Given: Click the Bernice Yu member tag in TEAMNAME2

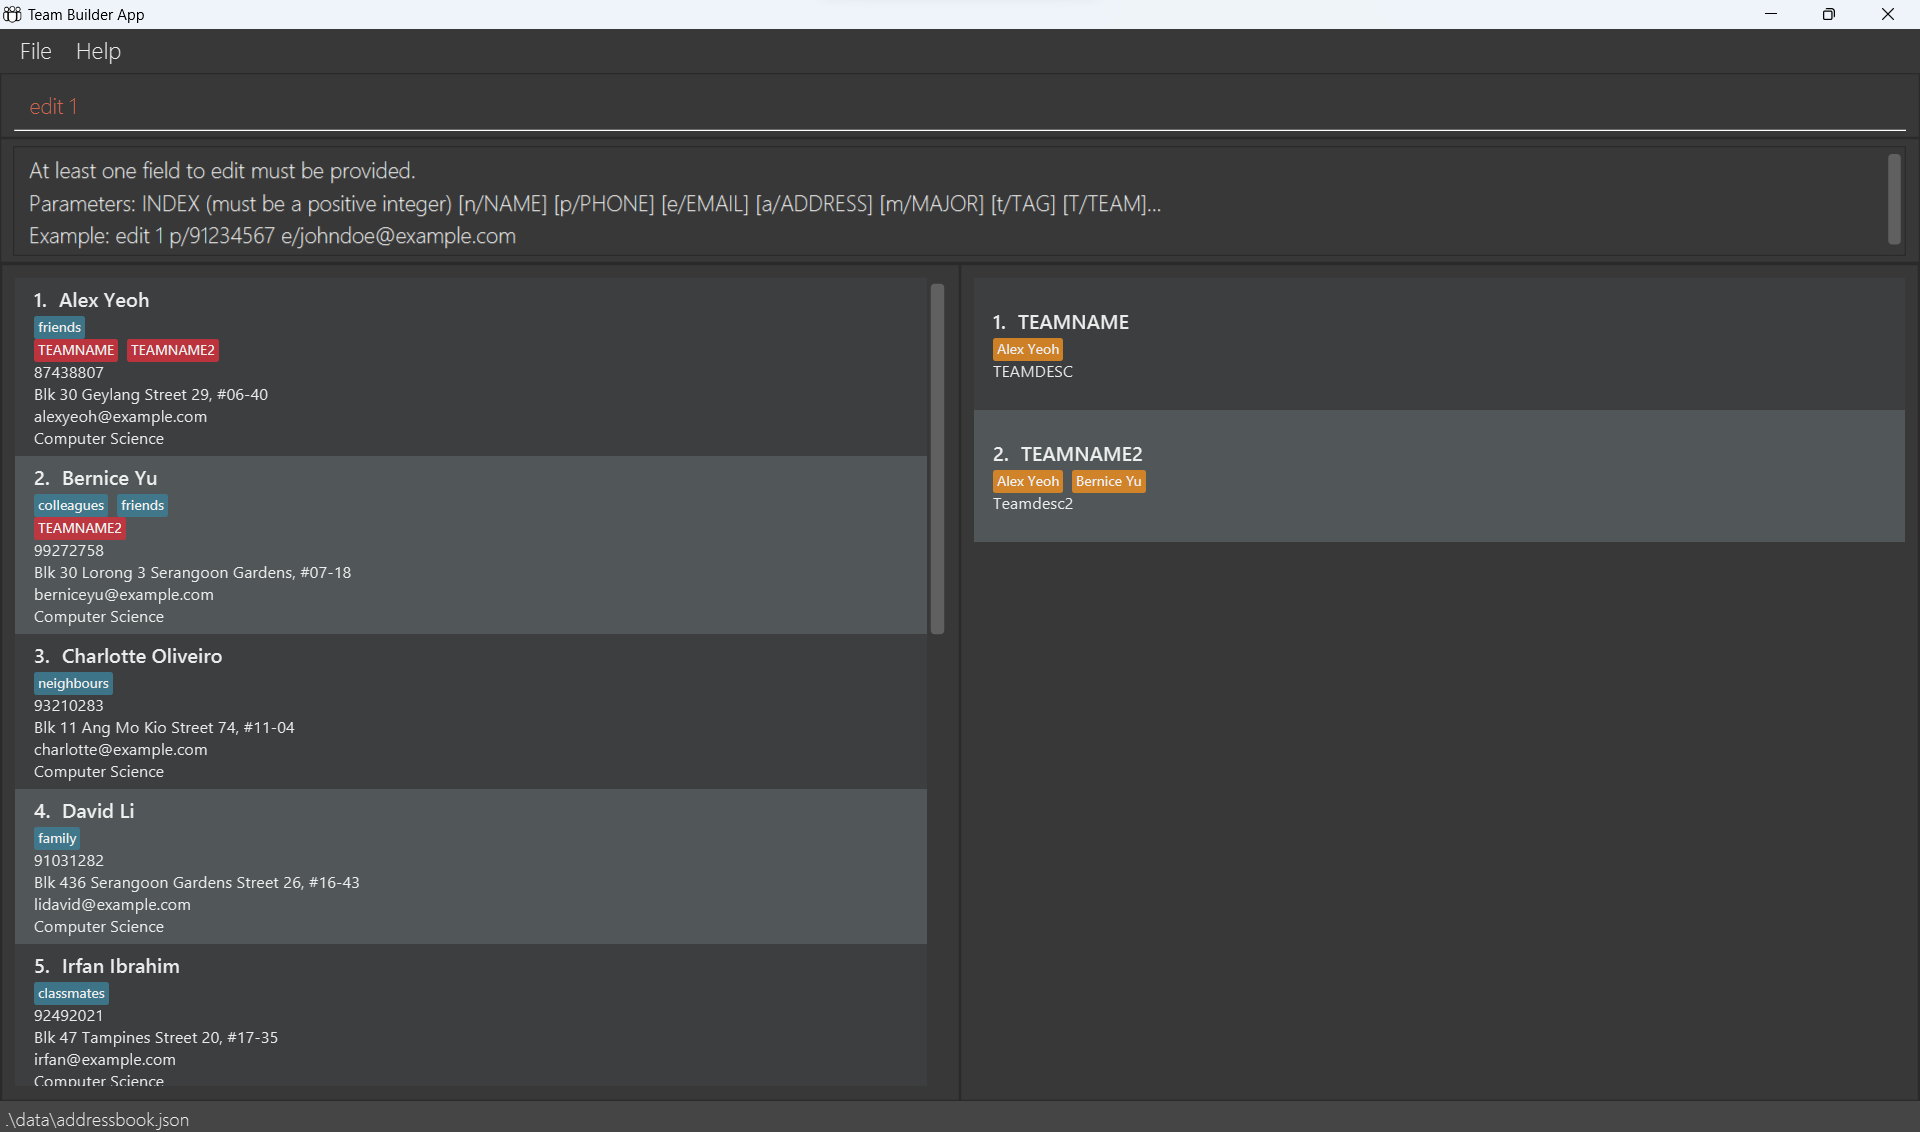Looking at the screenshot, I should click(1108, 481).
